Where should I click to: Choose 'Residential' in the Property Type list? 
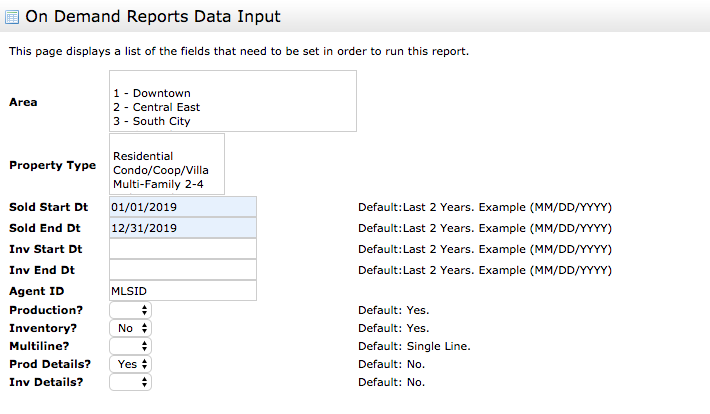(143, 156)
